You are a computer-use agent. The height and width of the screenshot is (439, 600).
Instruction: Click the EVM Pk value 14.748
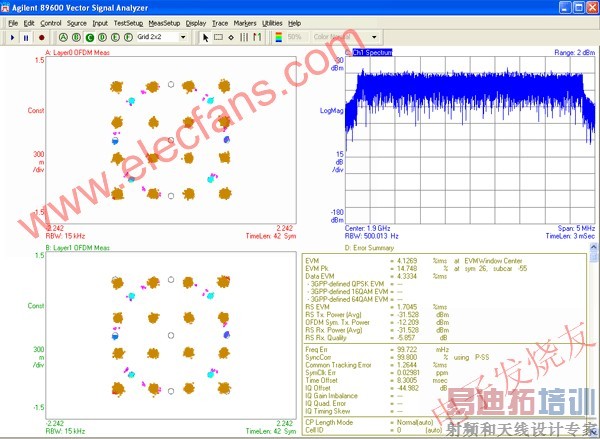(x=407, y=268)
